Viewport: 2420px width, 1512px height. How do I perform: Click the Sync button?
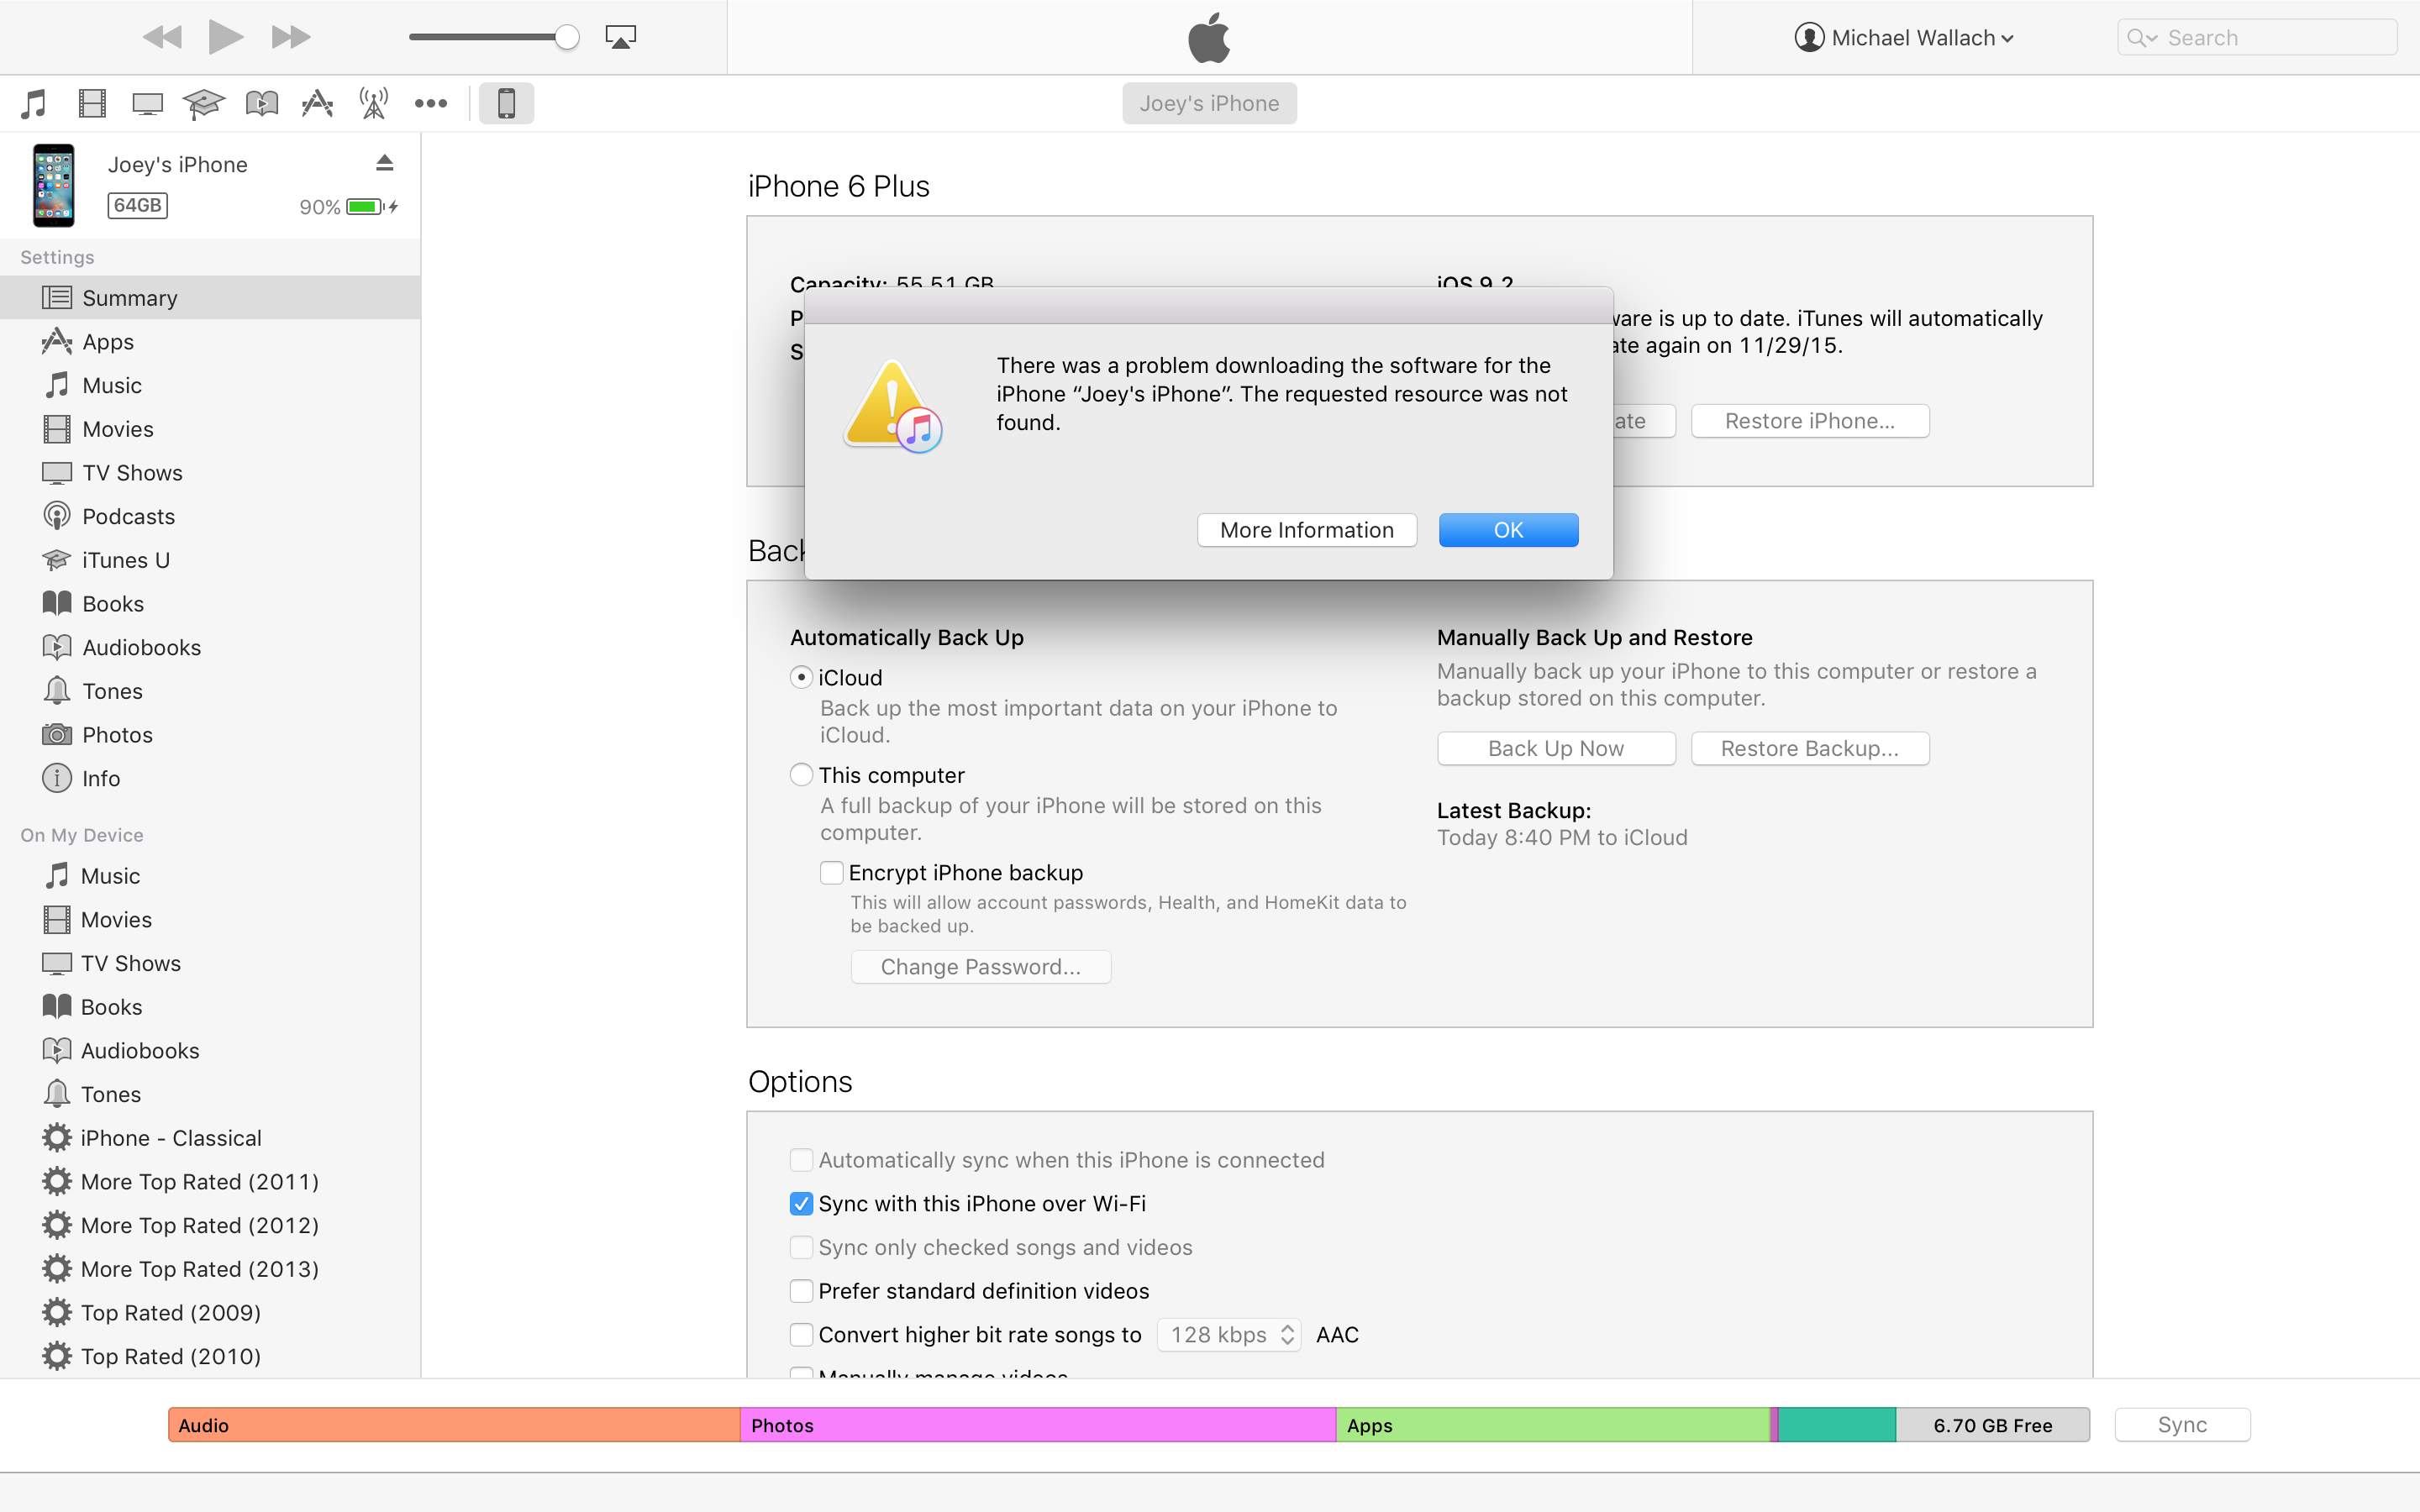[x=2182, y=1425]
